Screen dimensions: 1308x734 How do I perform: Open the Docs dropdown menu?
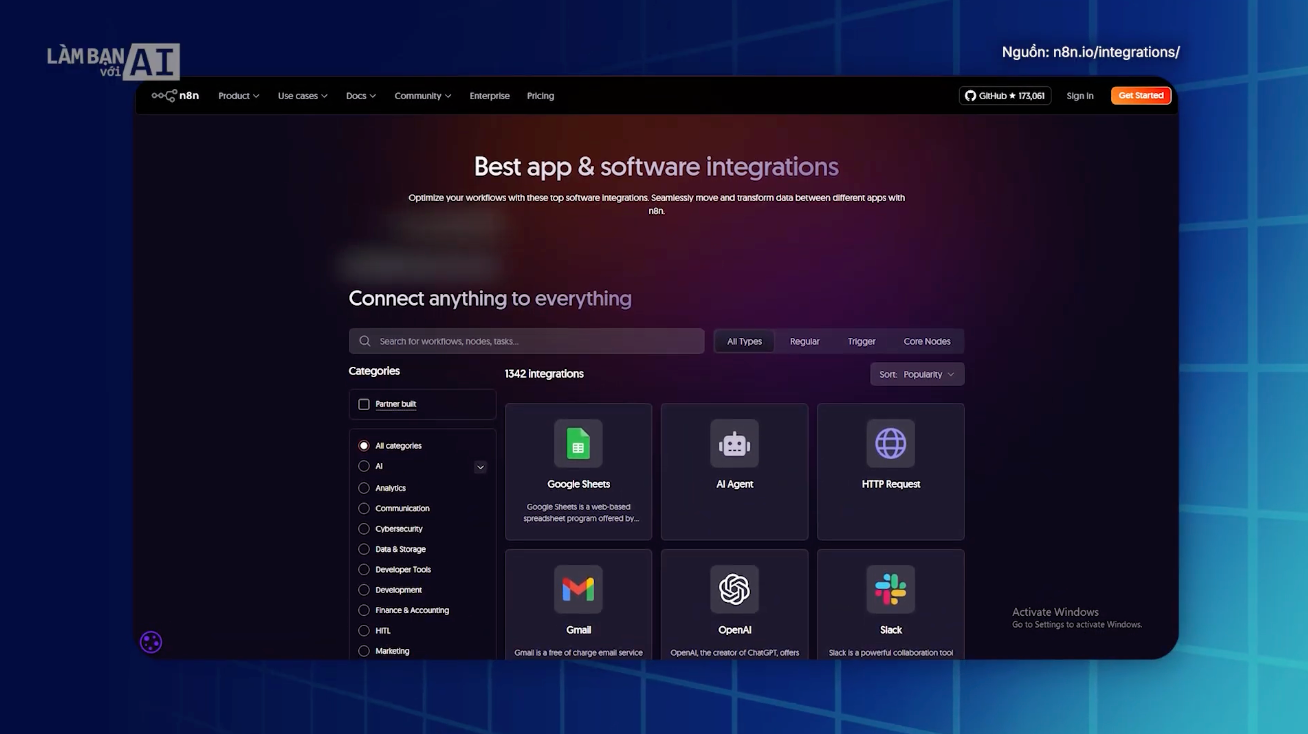coord(361,96)
